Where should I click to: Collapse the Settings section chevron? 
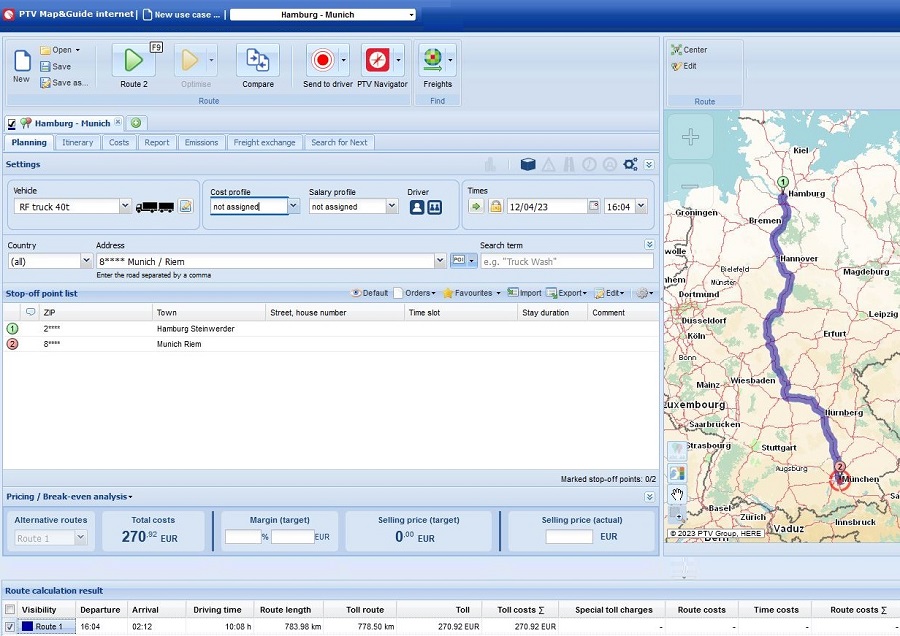649,165
